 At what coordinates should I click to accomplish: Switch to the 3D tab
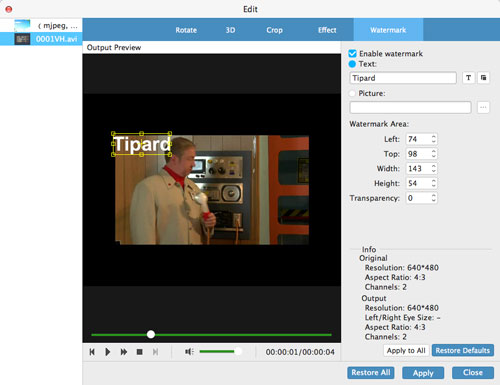(x=230, y=30)
